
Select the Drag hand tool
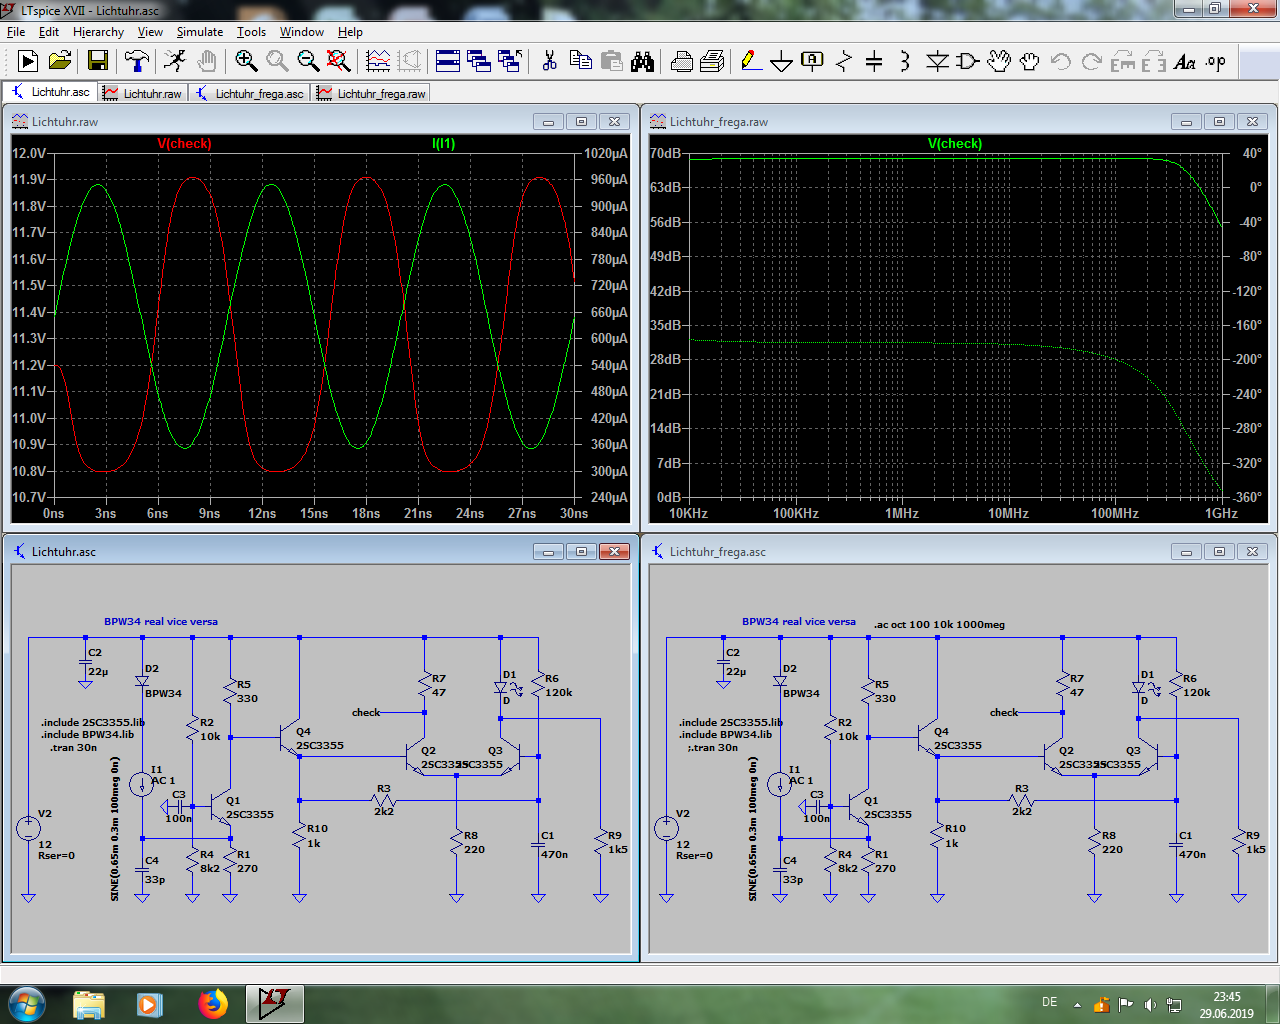(x=1030, y=62)
